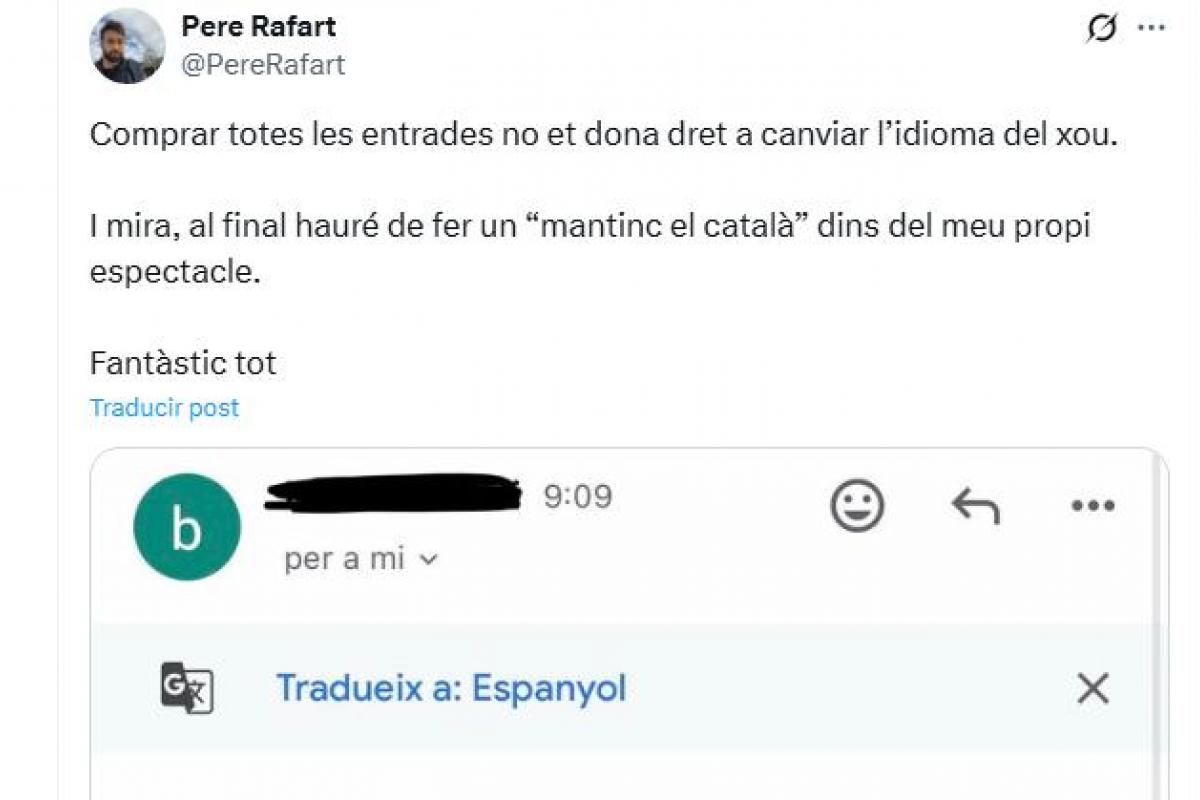Click the "Traducir post" link
This screenshot has width=1200, height=800.
tap(164, 408)
